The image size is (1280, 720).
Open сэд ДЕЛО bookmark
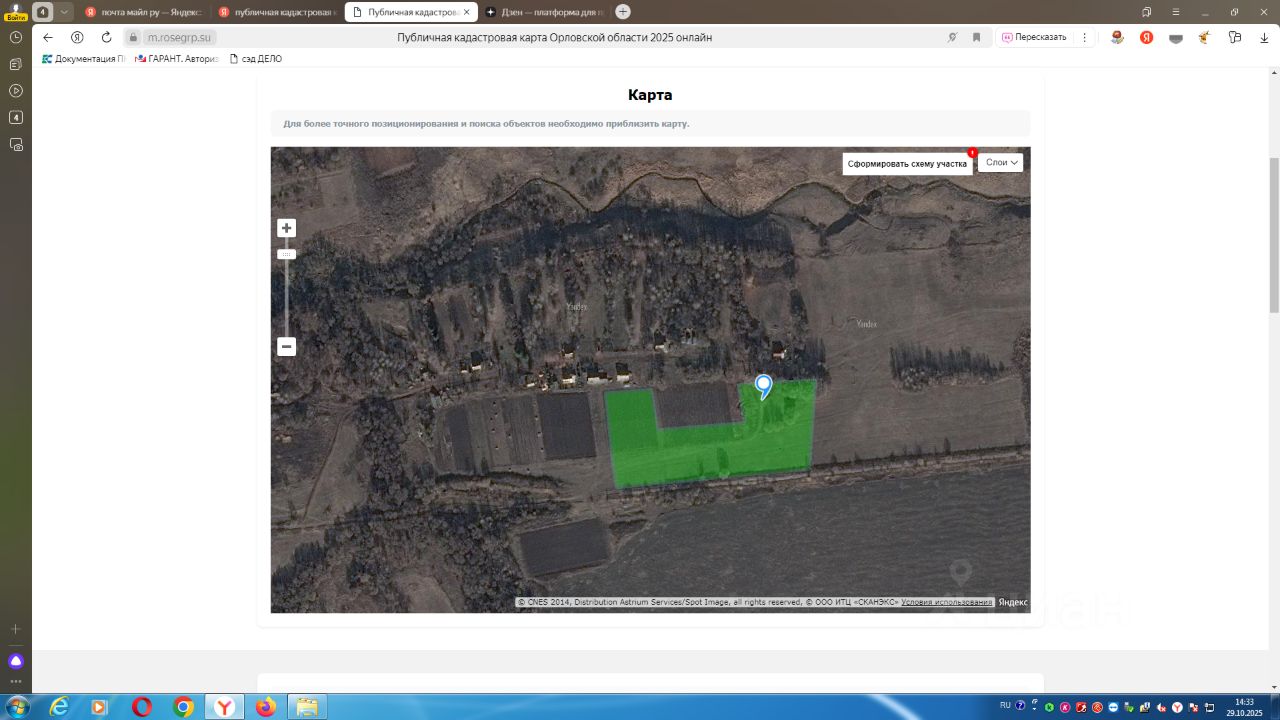point(256,59)
